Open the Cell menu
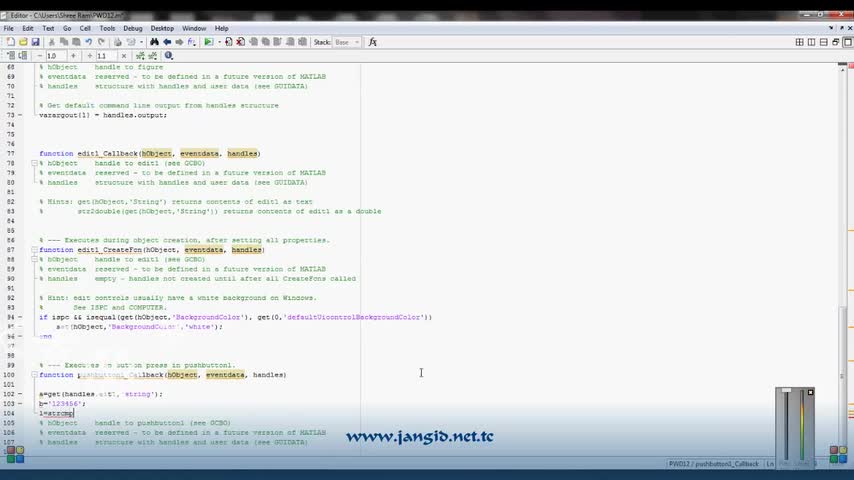Screen dimensions: 854x480 pyautogui.click(x=85, y=28)
